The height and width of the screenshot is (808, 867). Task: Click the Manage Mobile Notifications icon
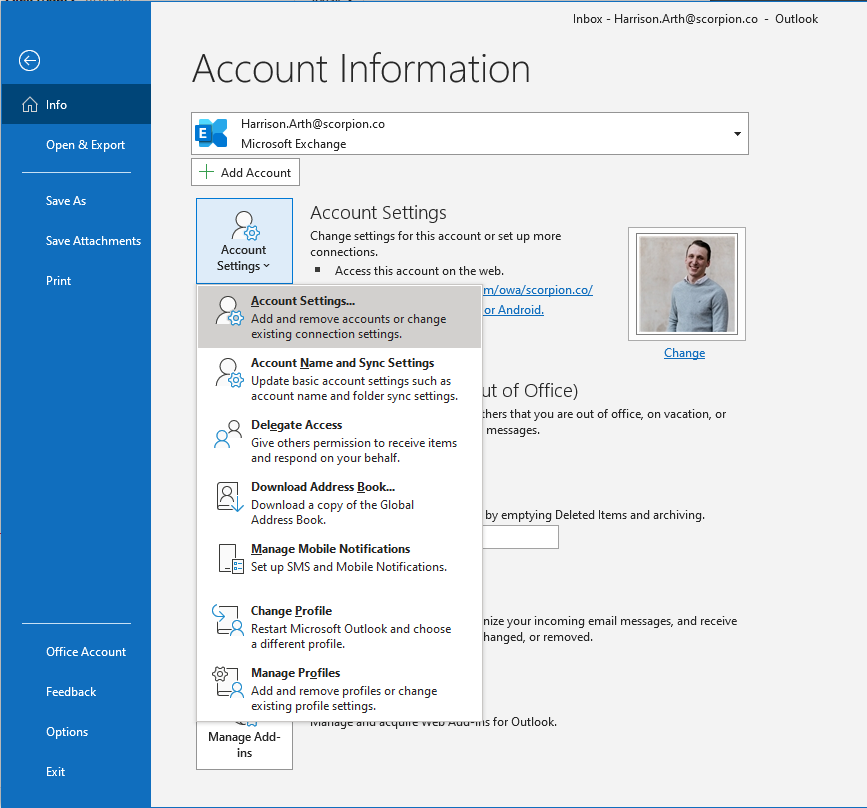click(x=231, y=559)
